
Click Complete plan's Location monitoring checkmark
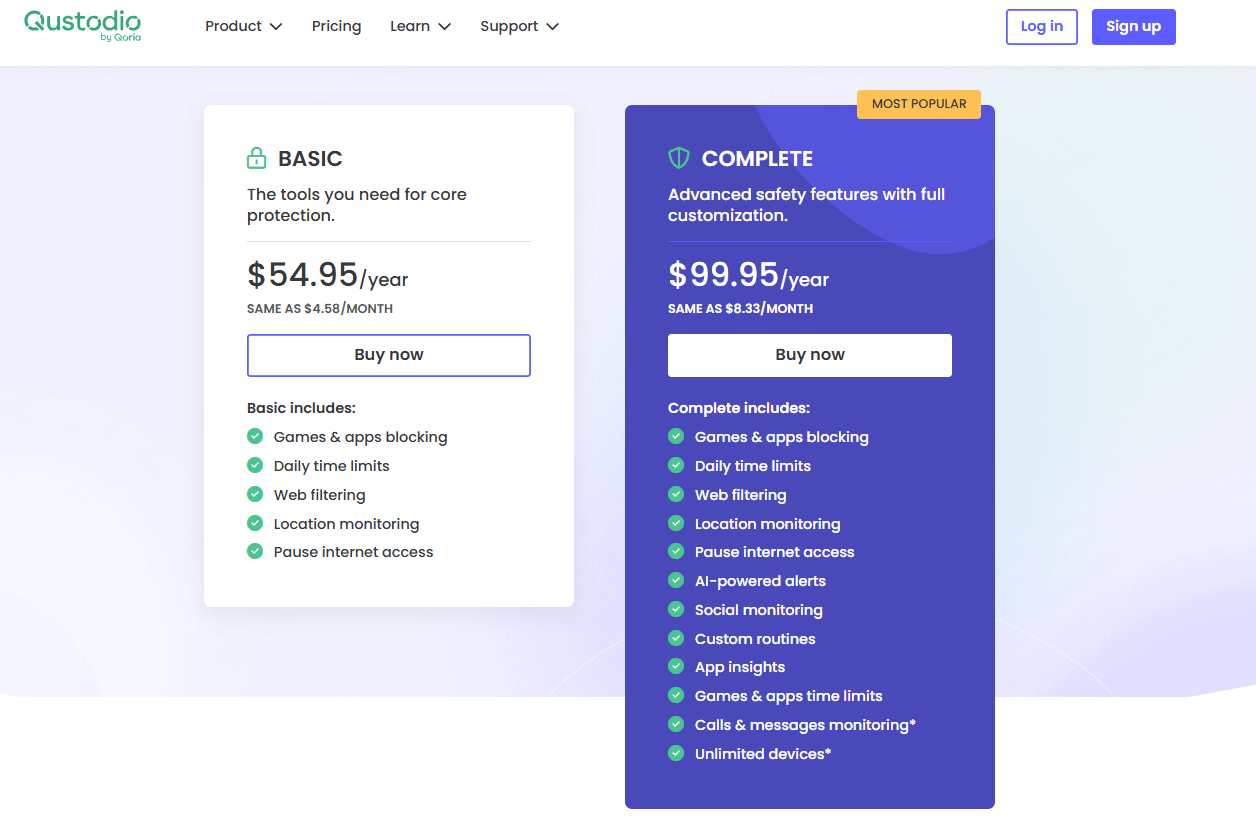tap(676, 523)
